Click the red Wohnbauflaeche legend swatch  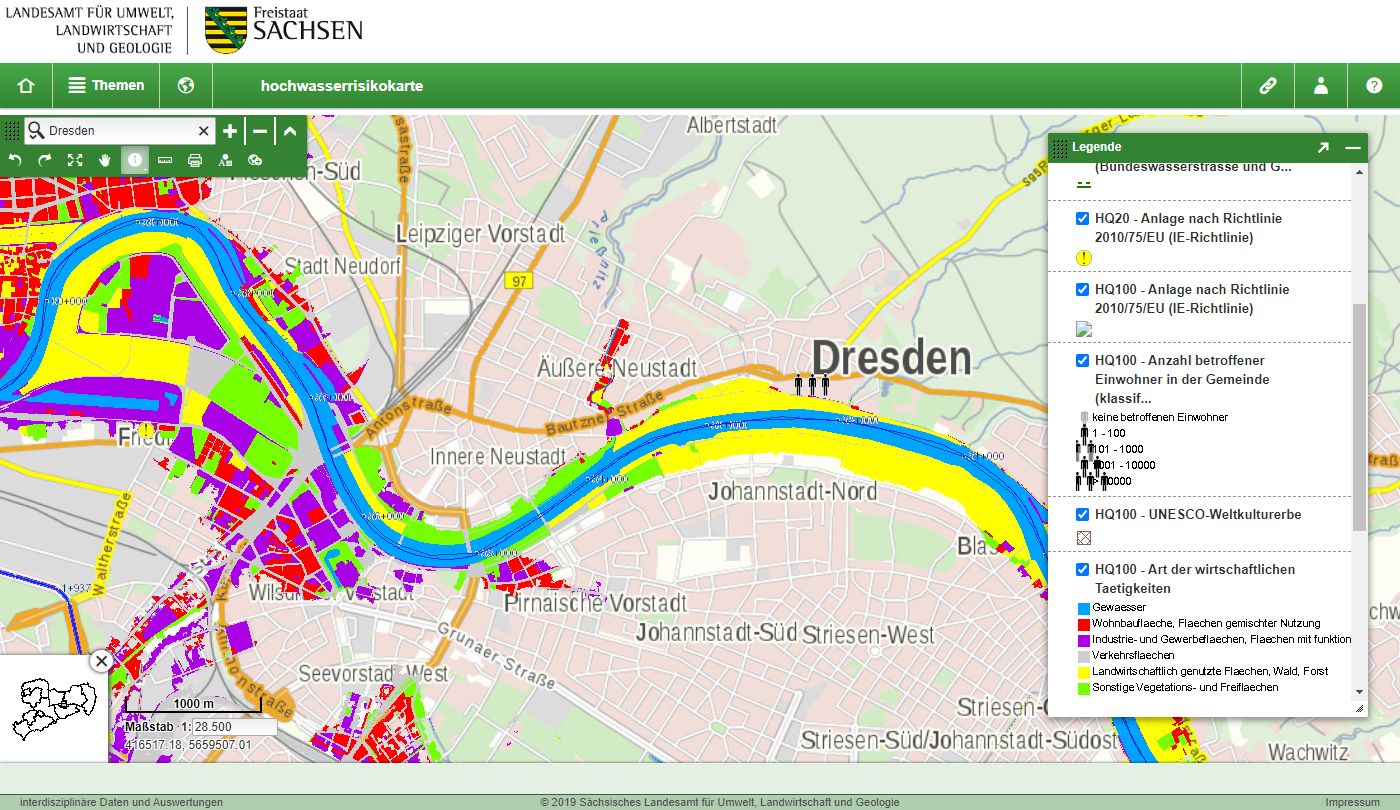point(1083,624)
